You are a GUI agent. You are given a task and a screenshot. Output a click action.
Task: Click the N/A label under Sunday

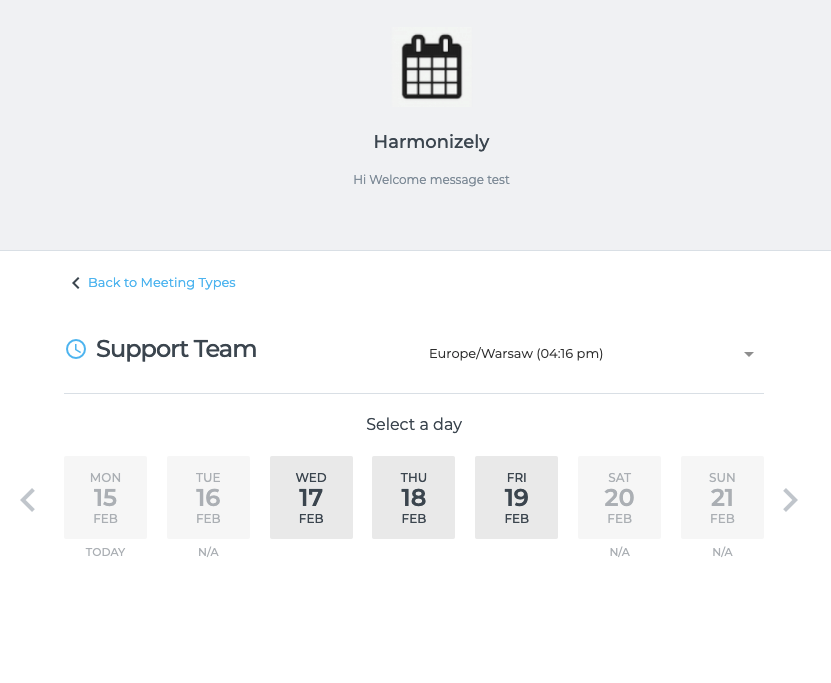[x=722, y=552]
